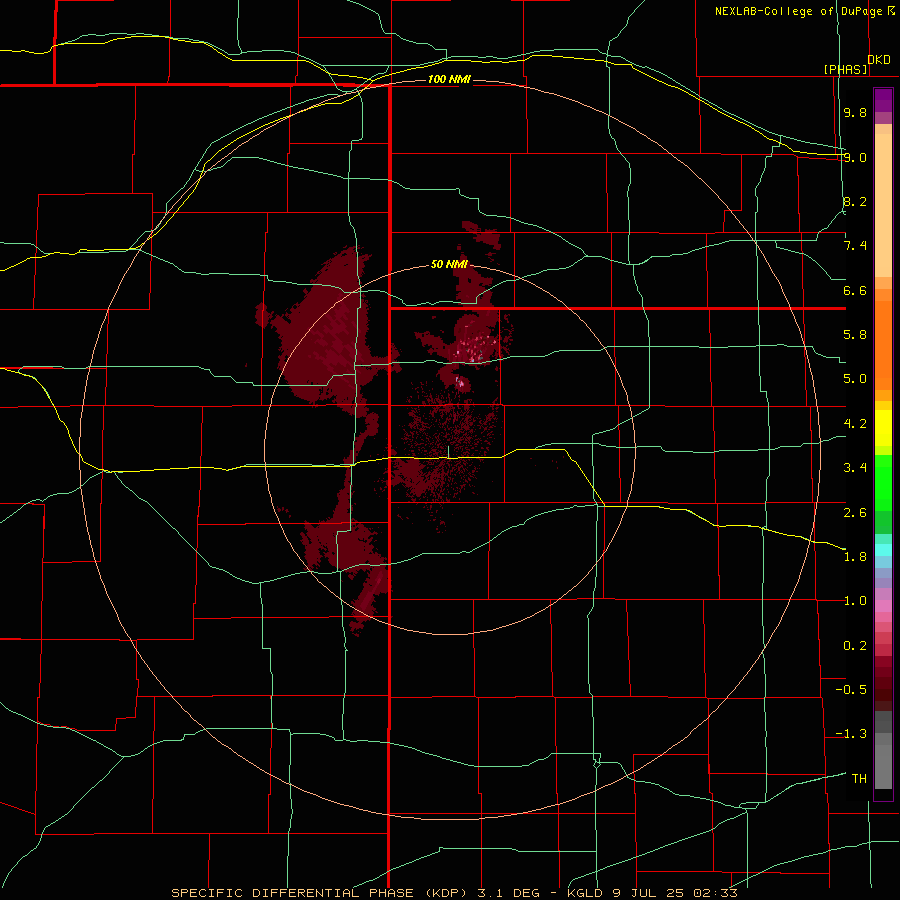Click the 50 NMI range ring label
Image resolution: width=900 pixels, height=900 pixels.
pyautogui.click(x=449, y=264)
